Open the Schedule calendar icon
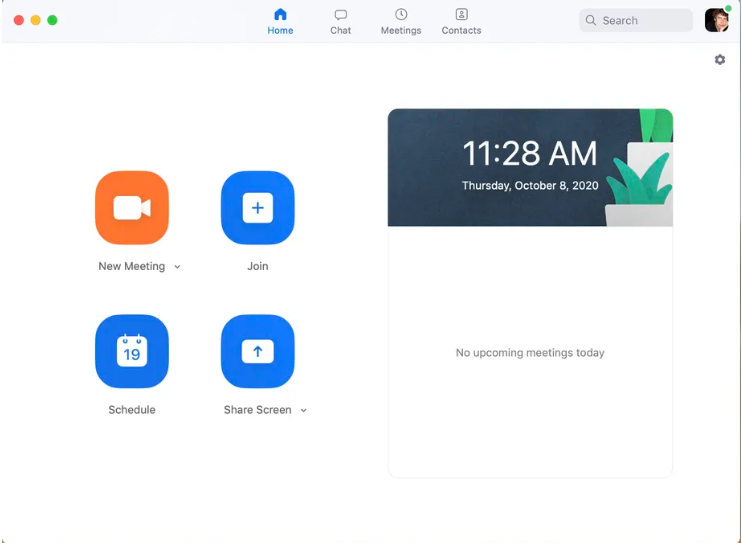Screen dimensions: 742x543 pos(131,351)
